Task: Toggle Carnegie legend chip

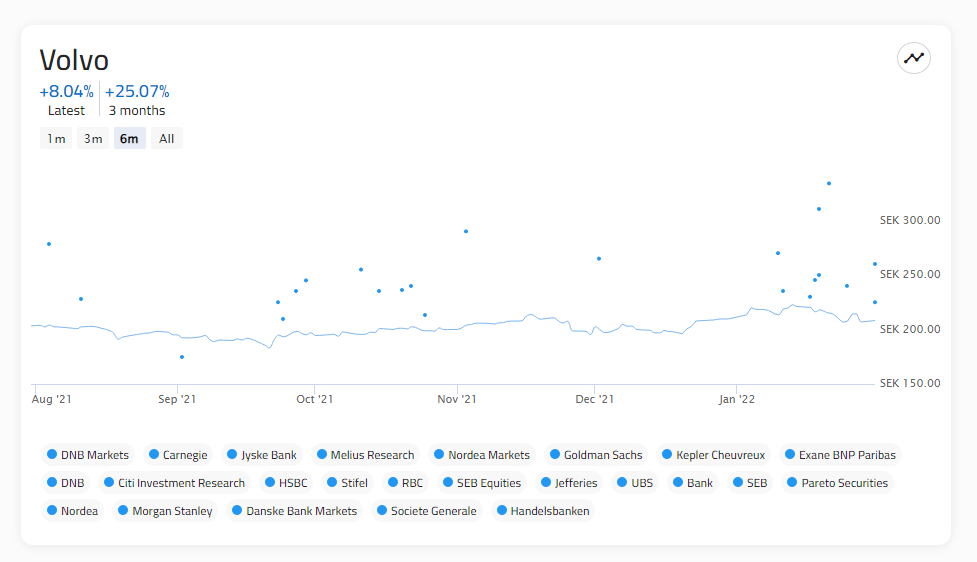Action: point(178,455)
